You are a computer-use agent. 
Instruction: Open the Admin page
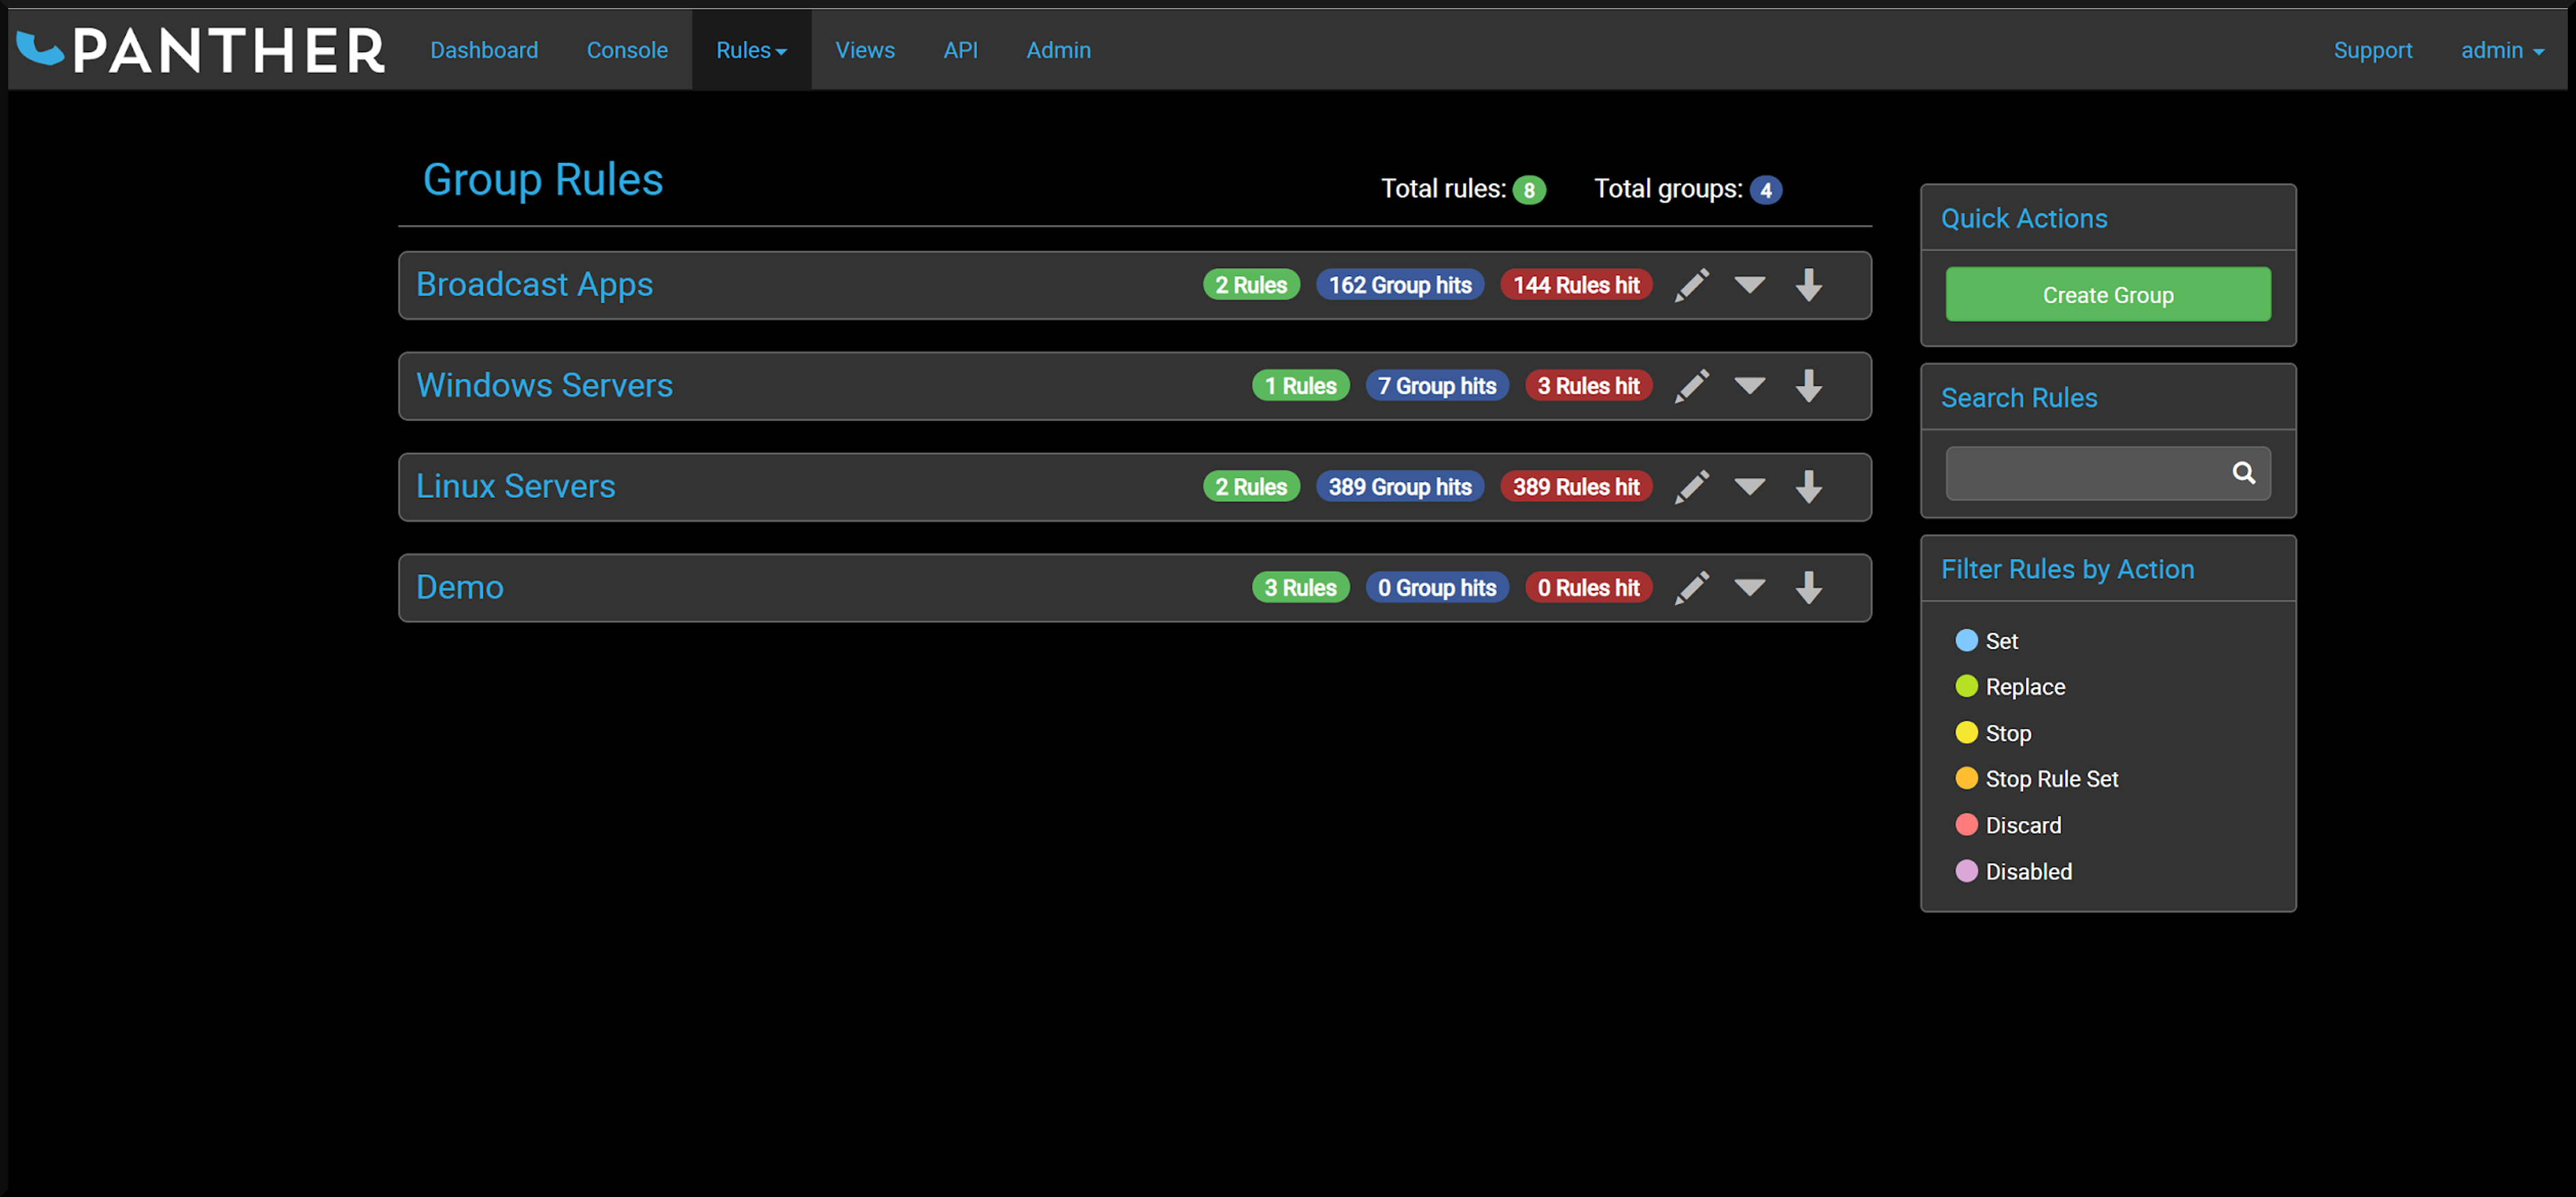click(x=1058, y=50)
